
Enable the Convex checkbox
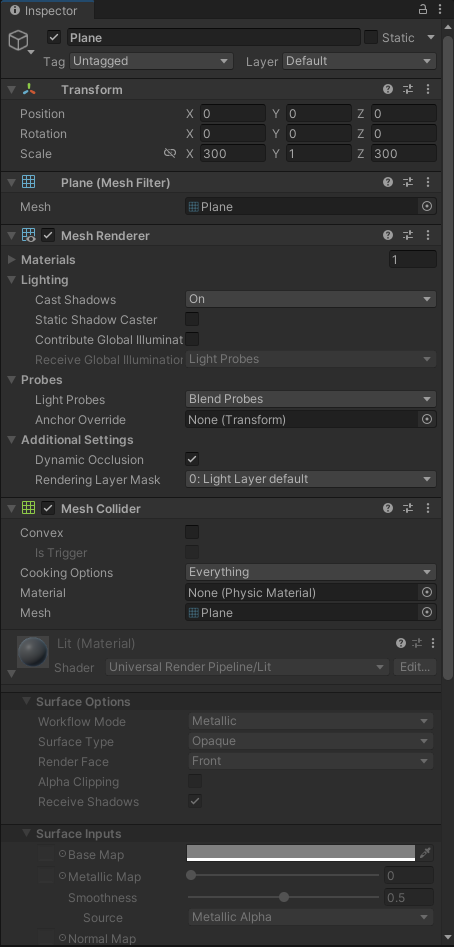(192, 532)
